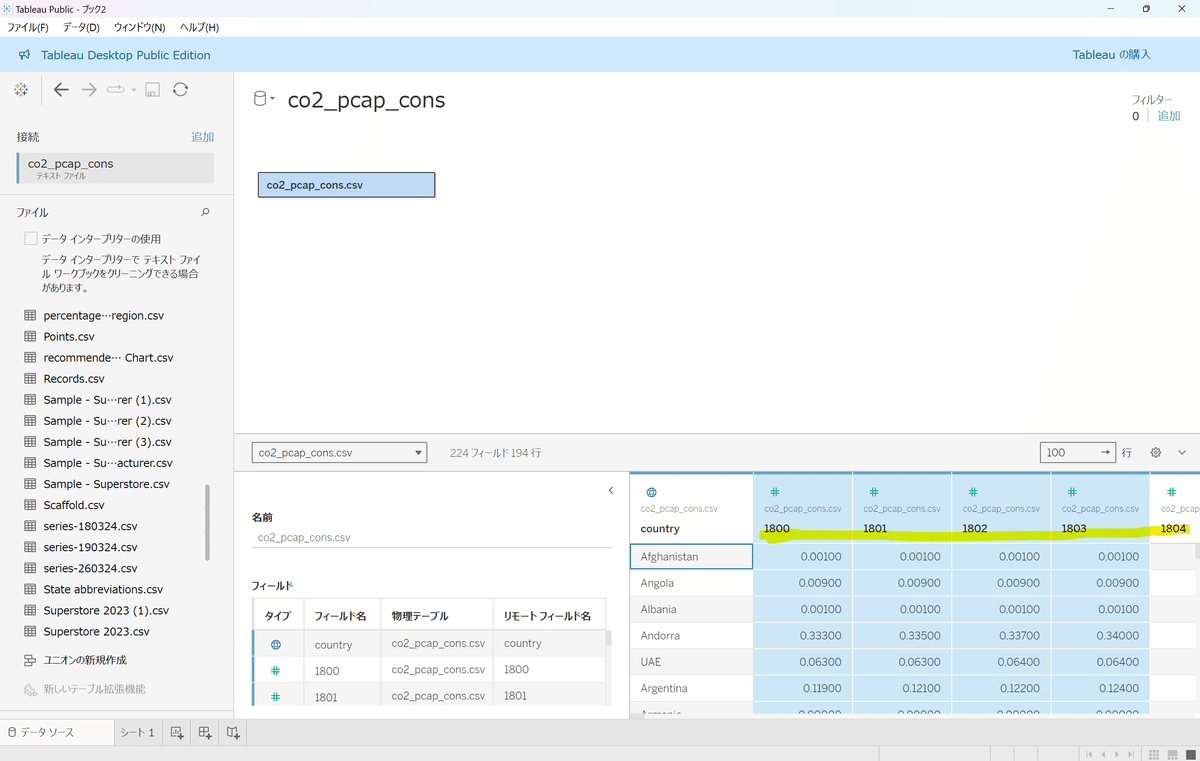Select series-180324.csv in file list
This screenshot has width=1200, height=761.
90,526
